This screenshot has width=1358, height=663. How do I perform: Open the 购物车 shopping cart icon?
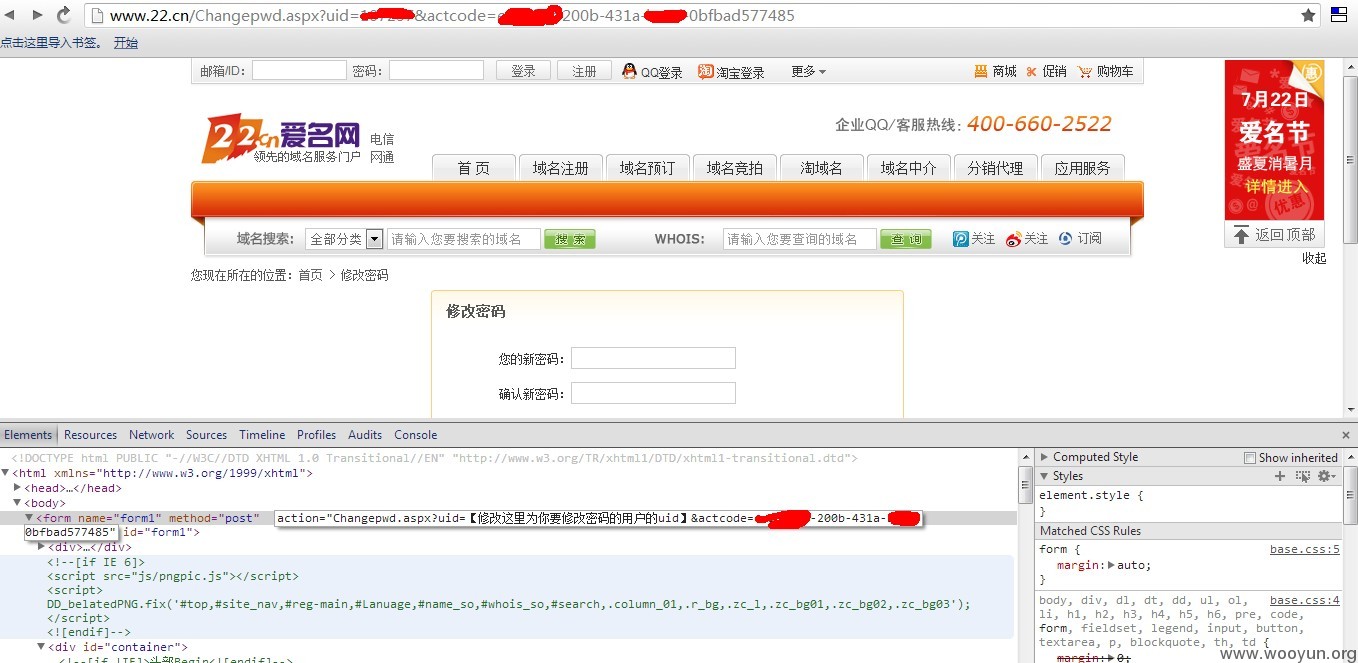(1085, 71)
